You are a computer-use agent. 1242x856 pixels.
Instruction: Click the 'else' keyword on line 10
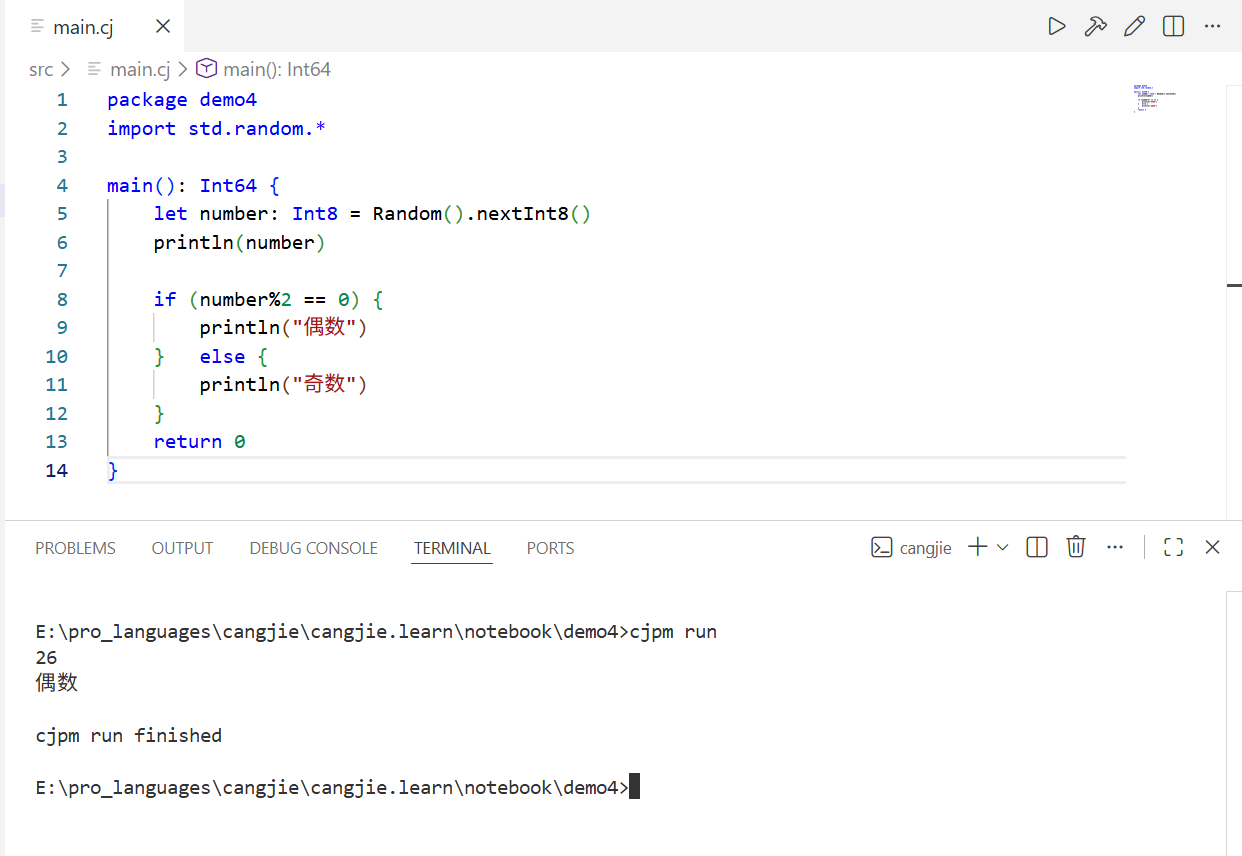222,356
